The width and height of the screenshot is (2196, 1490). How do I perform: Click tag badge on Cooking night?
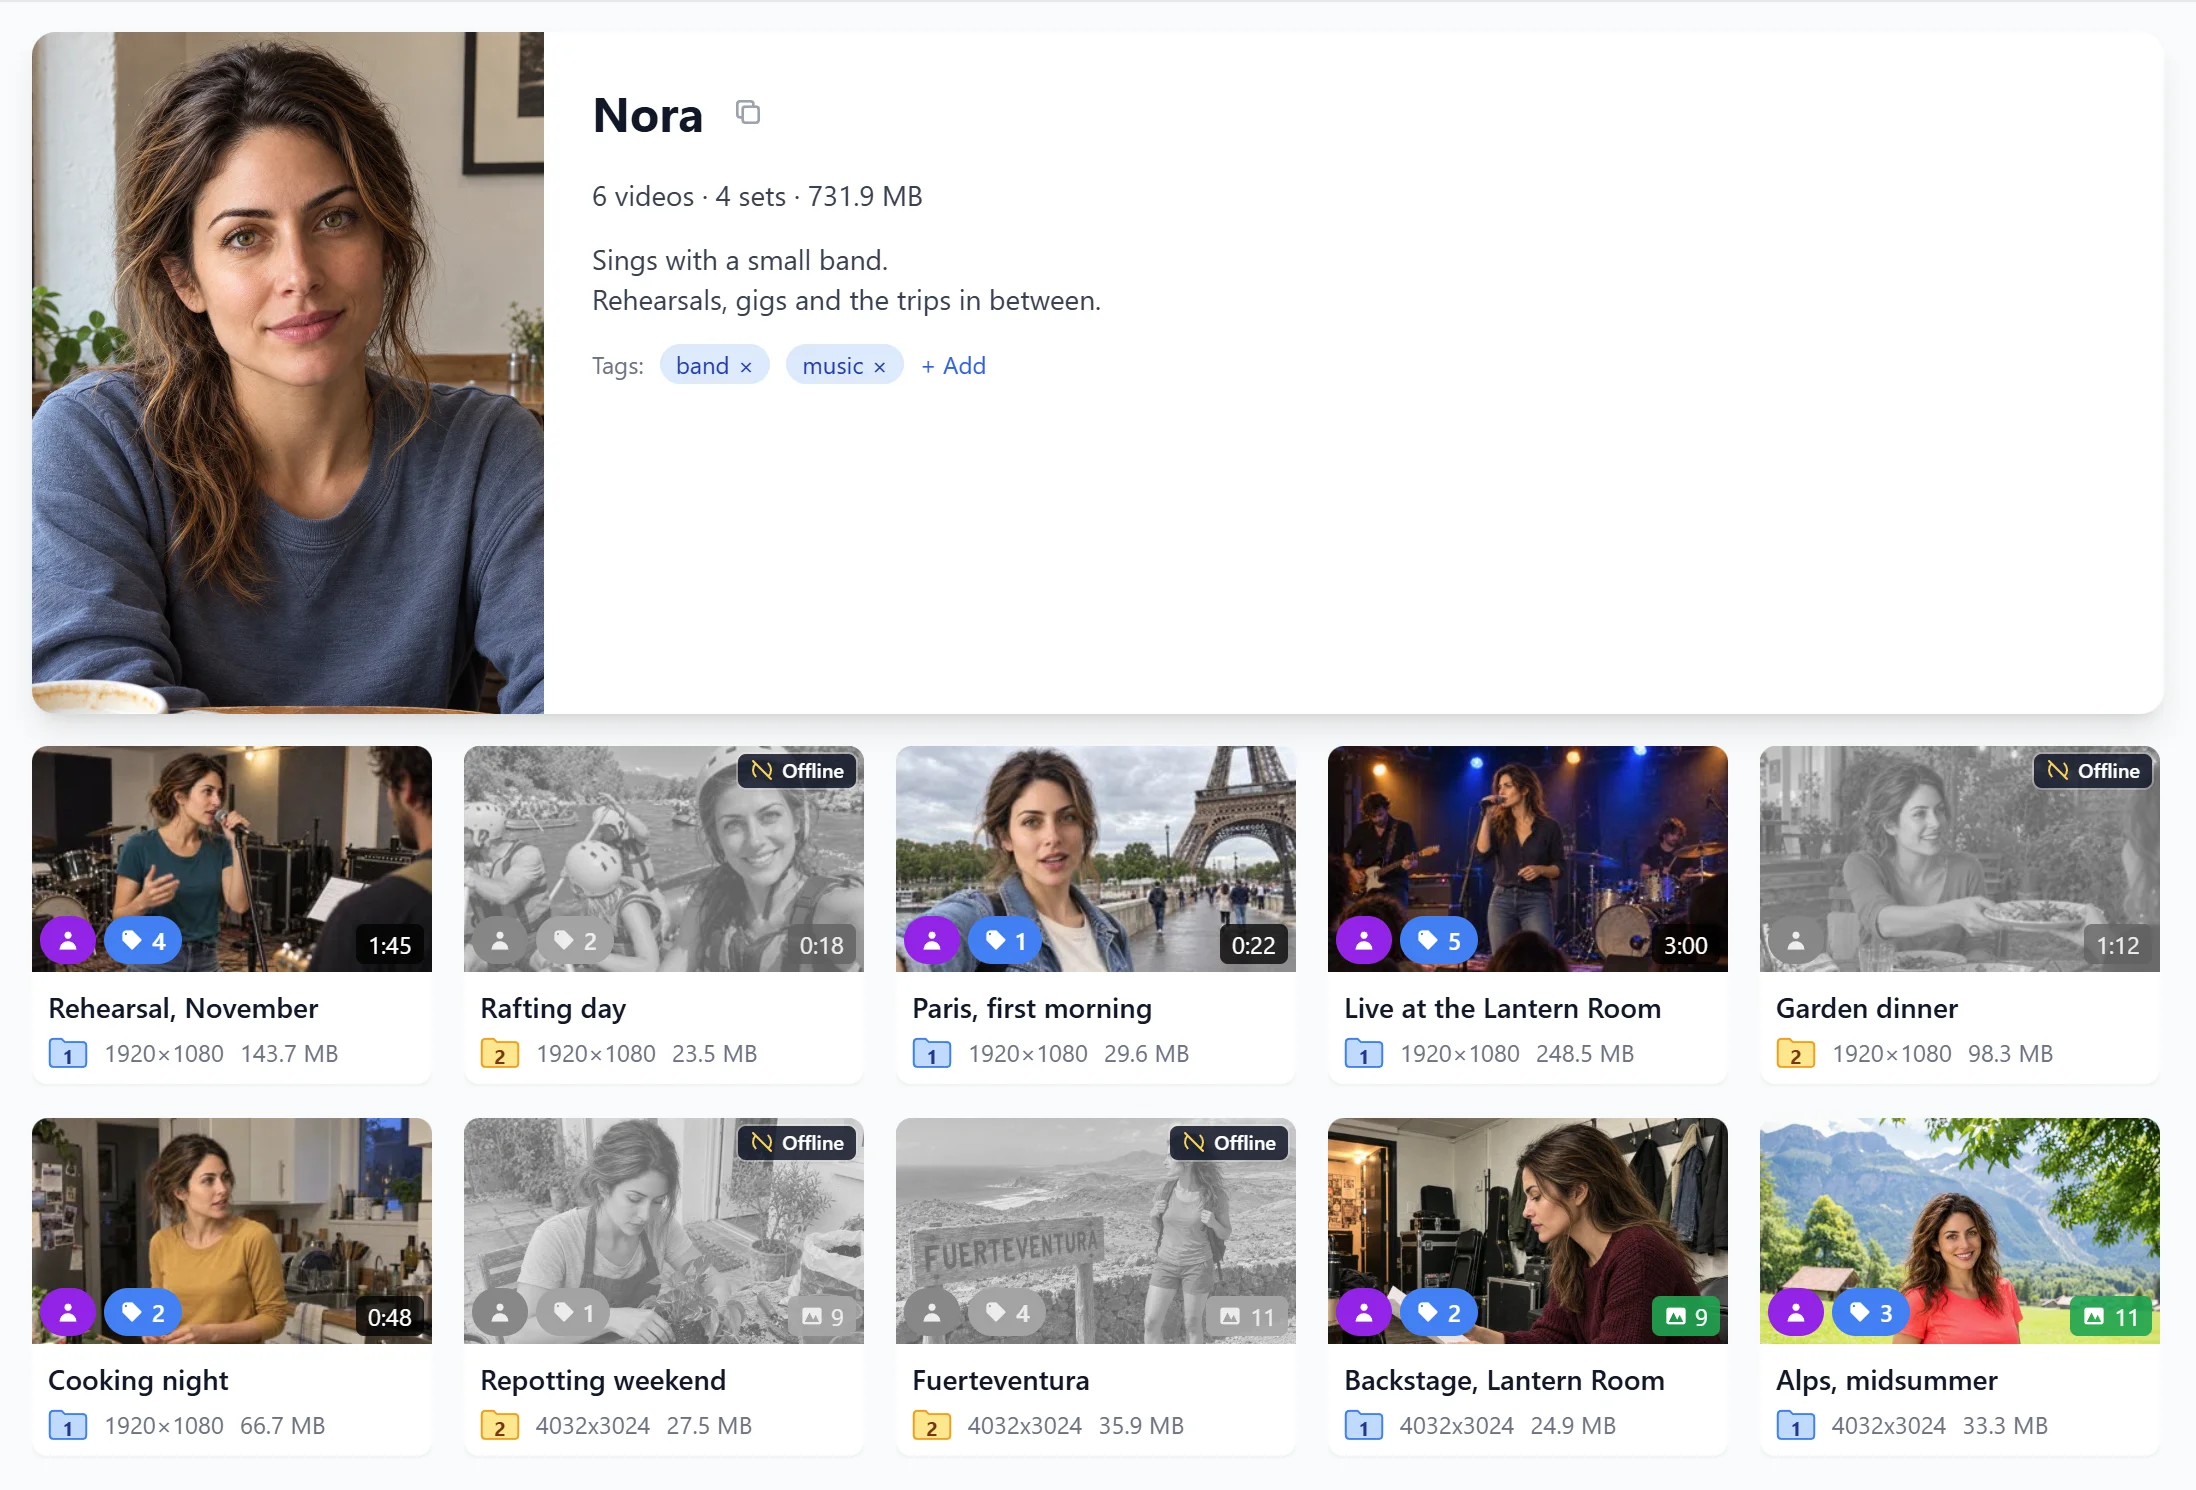(143, 1313)
